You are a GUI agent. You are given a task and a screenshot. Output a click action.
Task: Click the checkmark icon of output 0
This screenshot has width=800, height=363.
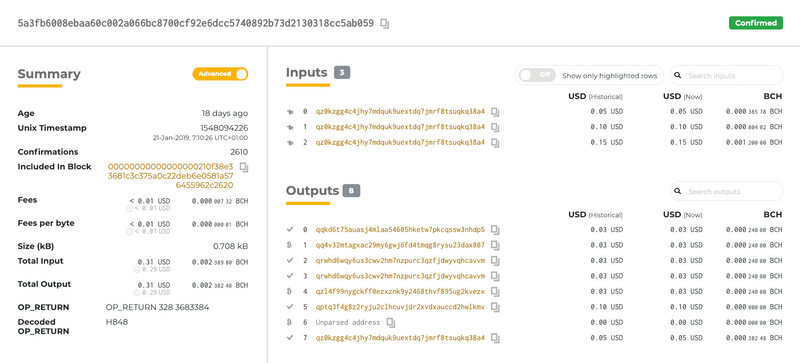tap(290, 229)
